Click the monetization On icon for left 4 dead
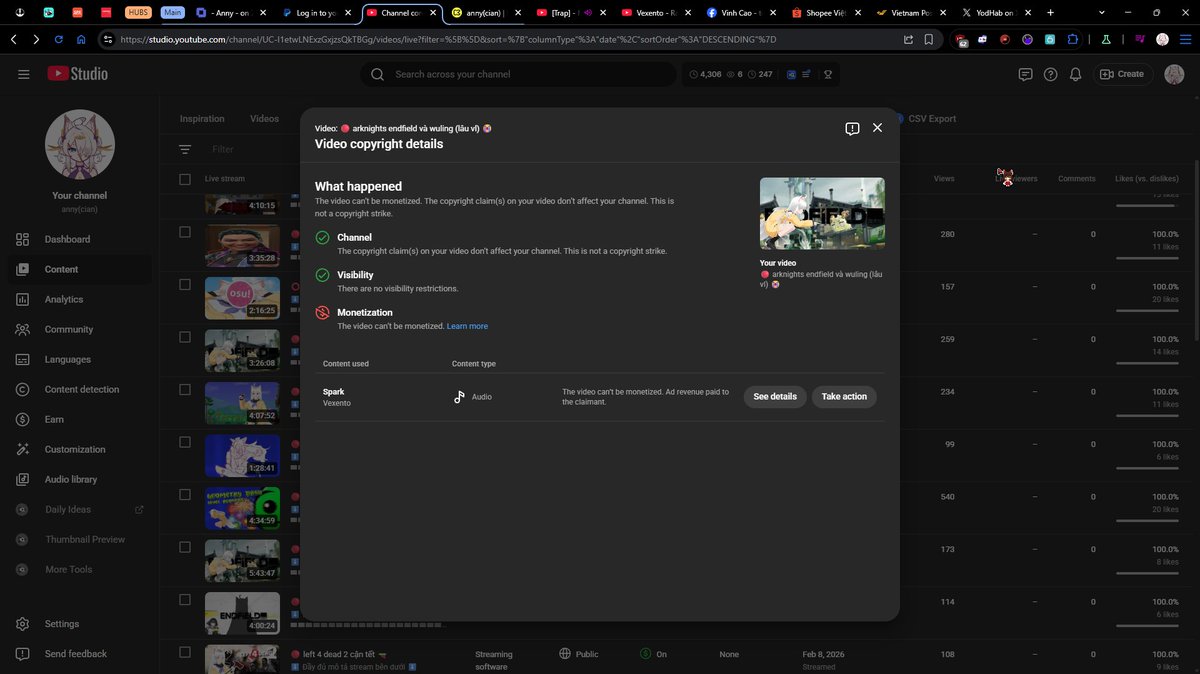Viewport: 1200px width, 674px height. point(646,654)
